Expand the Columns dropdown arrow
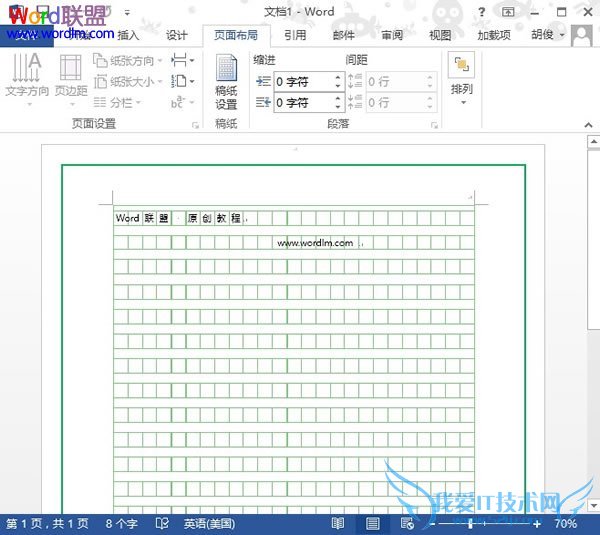 click(x=138, y=103)
